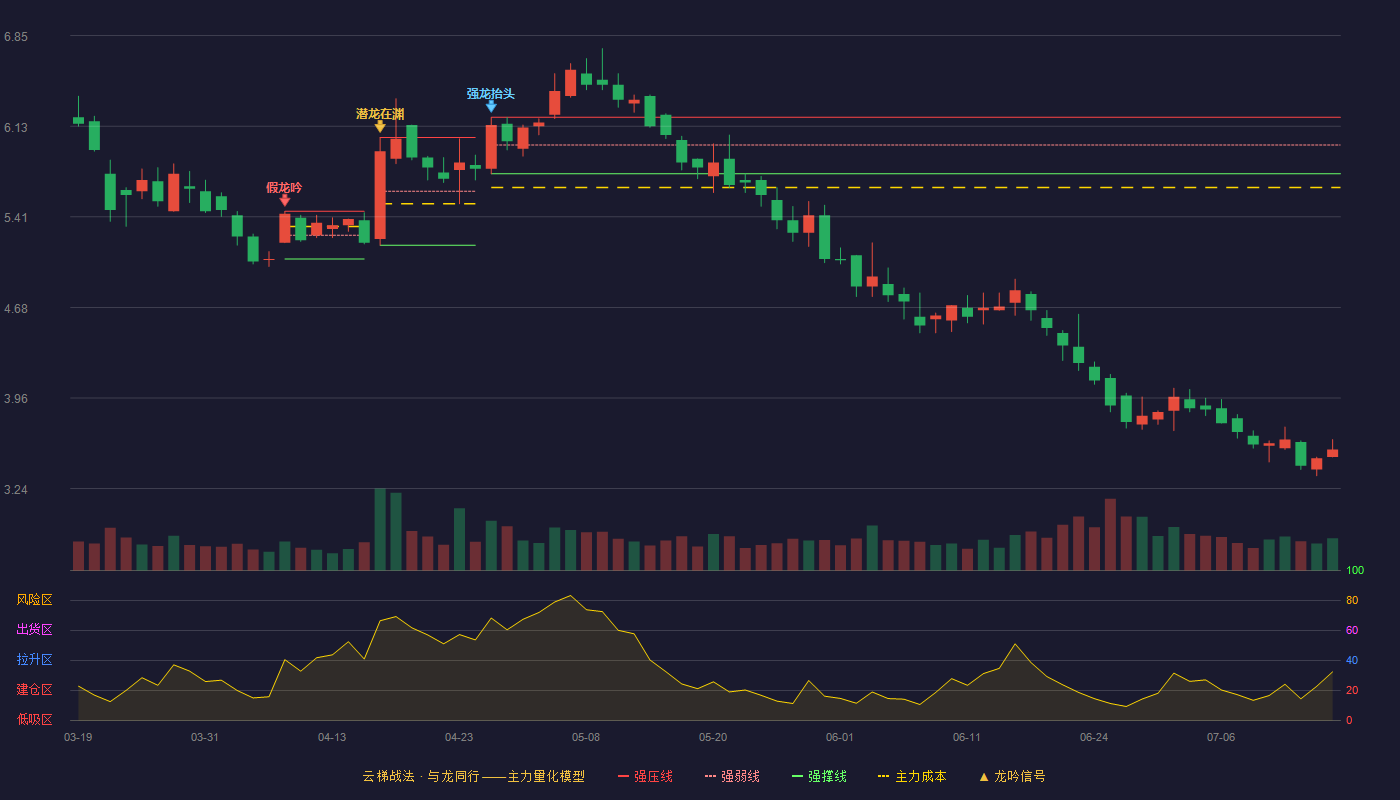Toggle the 强压线 legend series
The height and width of the screenshot is (800, 1400).
click(645, 776)
